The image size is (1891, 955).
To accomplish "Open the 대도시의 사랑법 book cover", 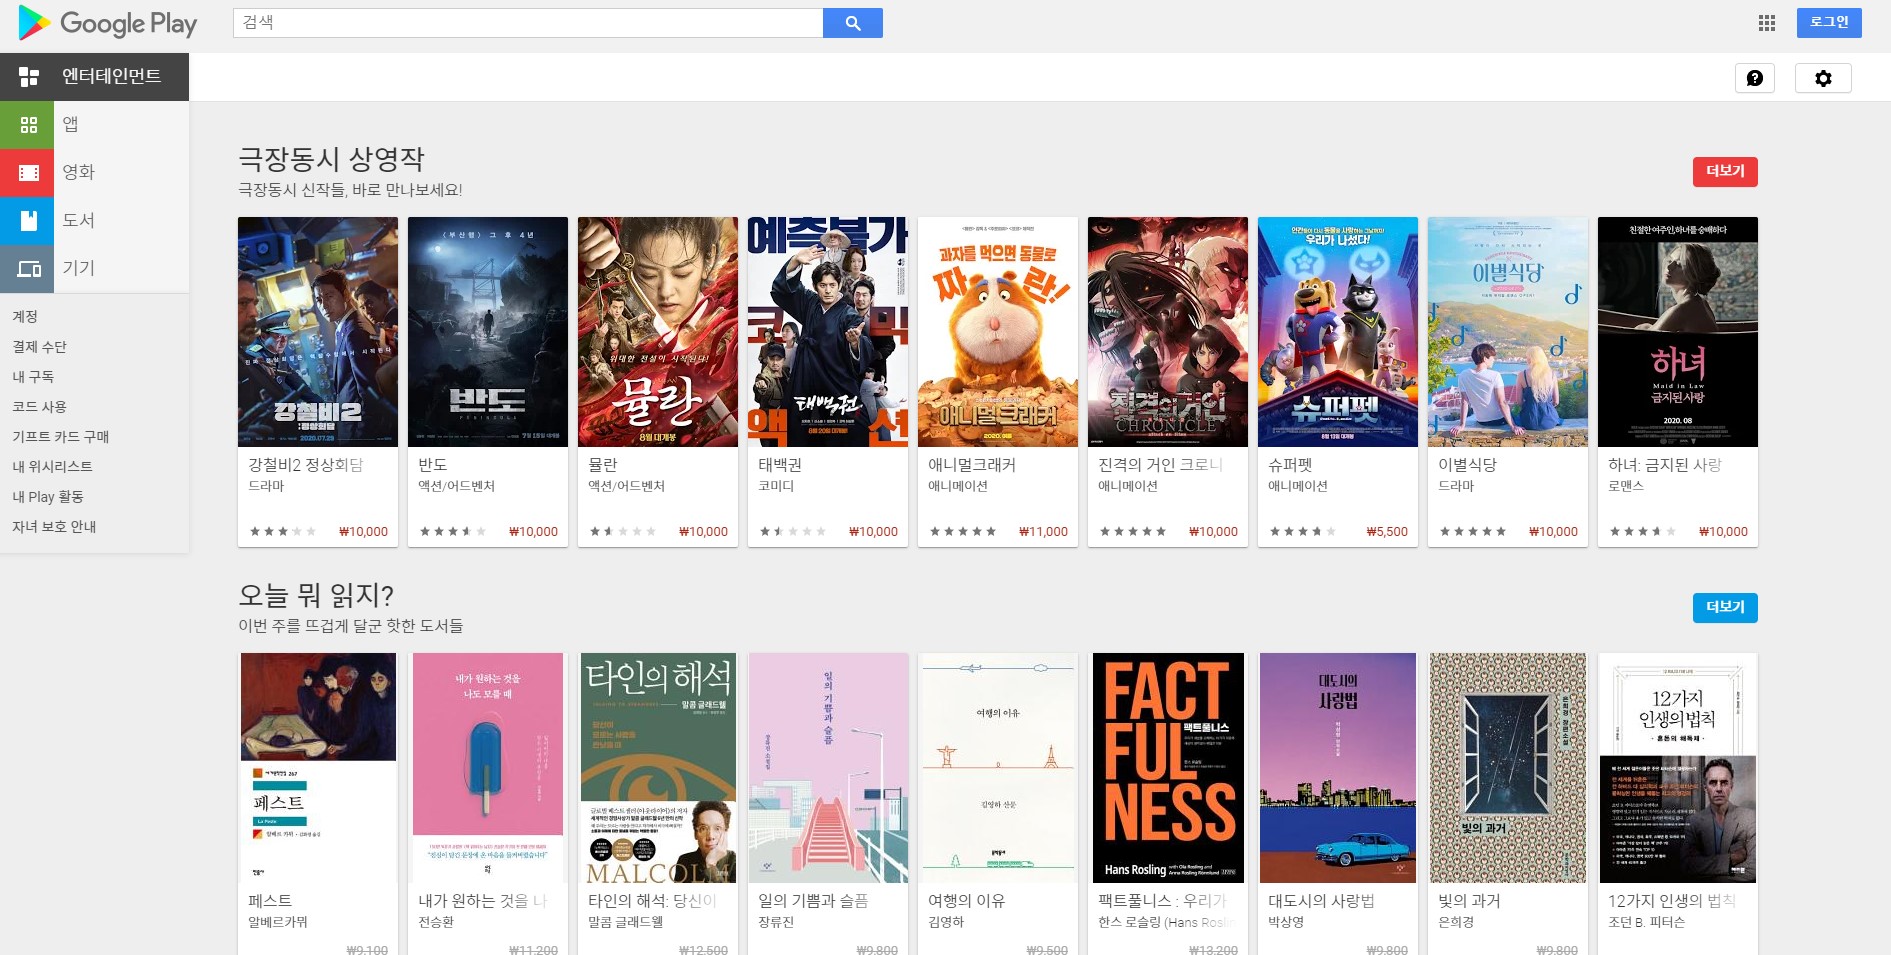I will coord(1338,768).
